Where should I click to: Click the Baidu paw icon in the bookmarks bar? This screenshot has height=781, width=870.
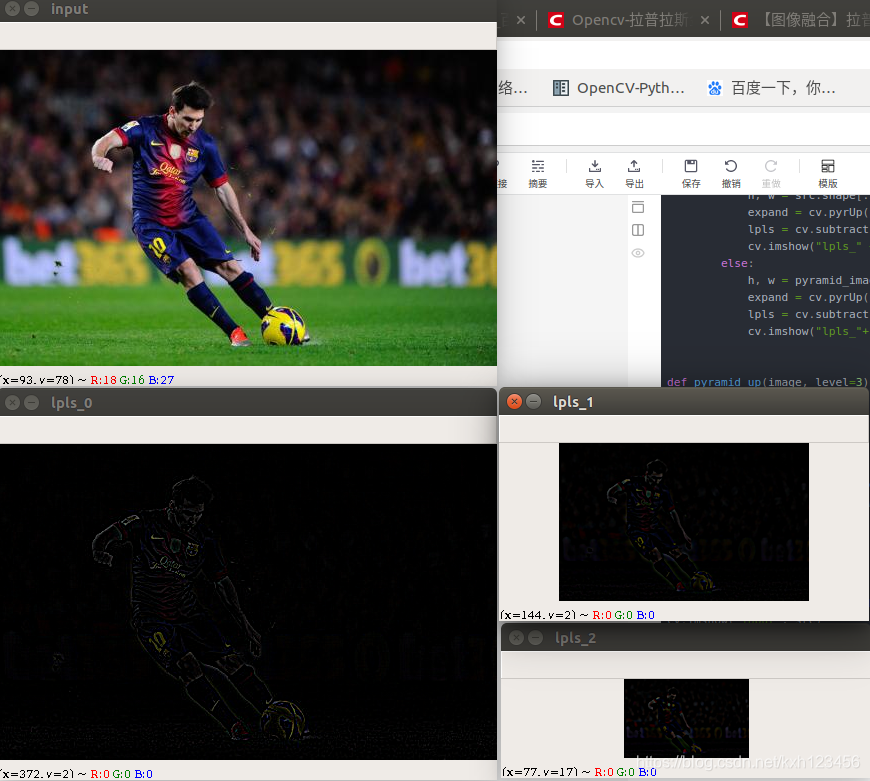714,87
